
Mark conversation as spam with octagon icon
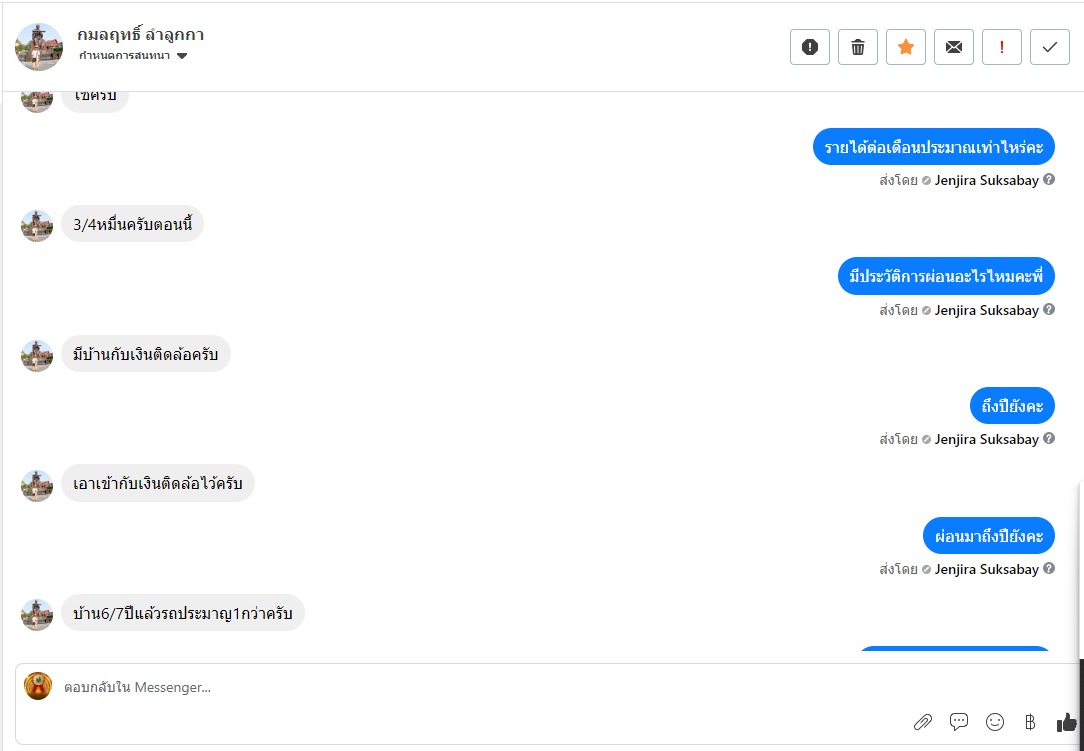tap(810, 47)
